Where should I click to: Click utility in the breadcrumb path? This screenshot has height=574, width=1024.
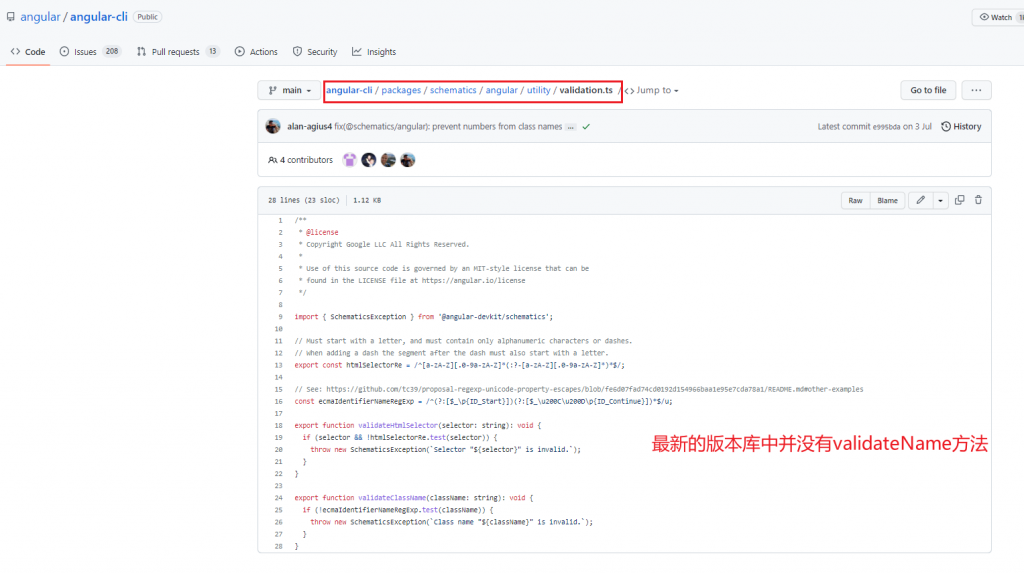(538, 90)
